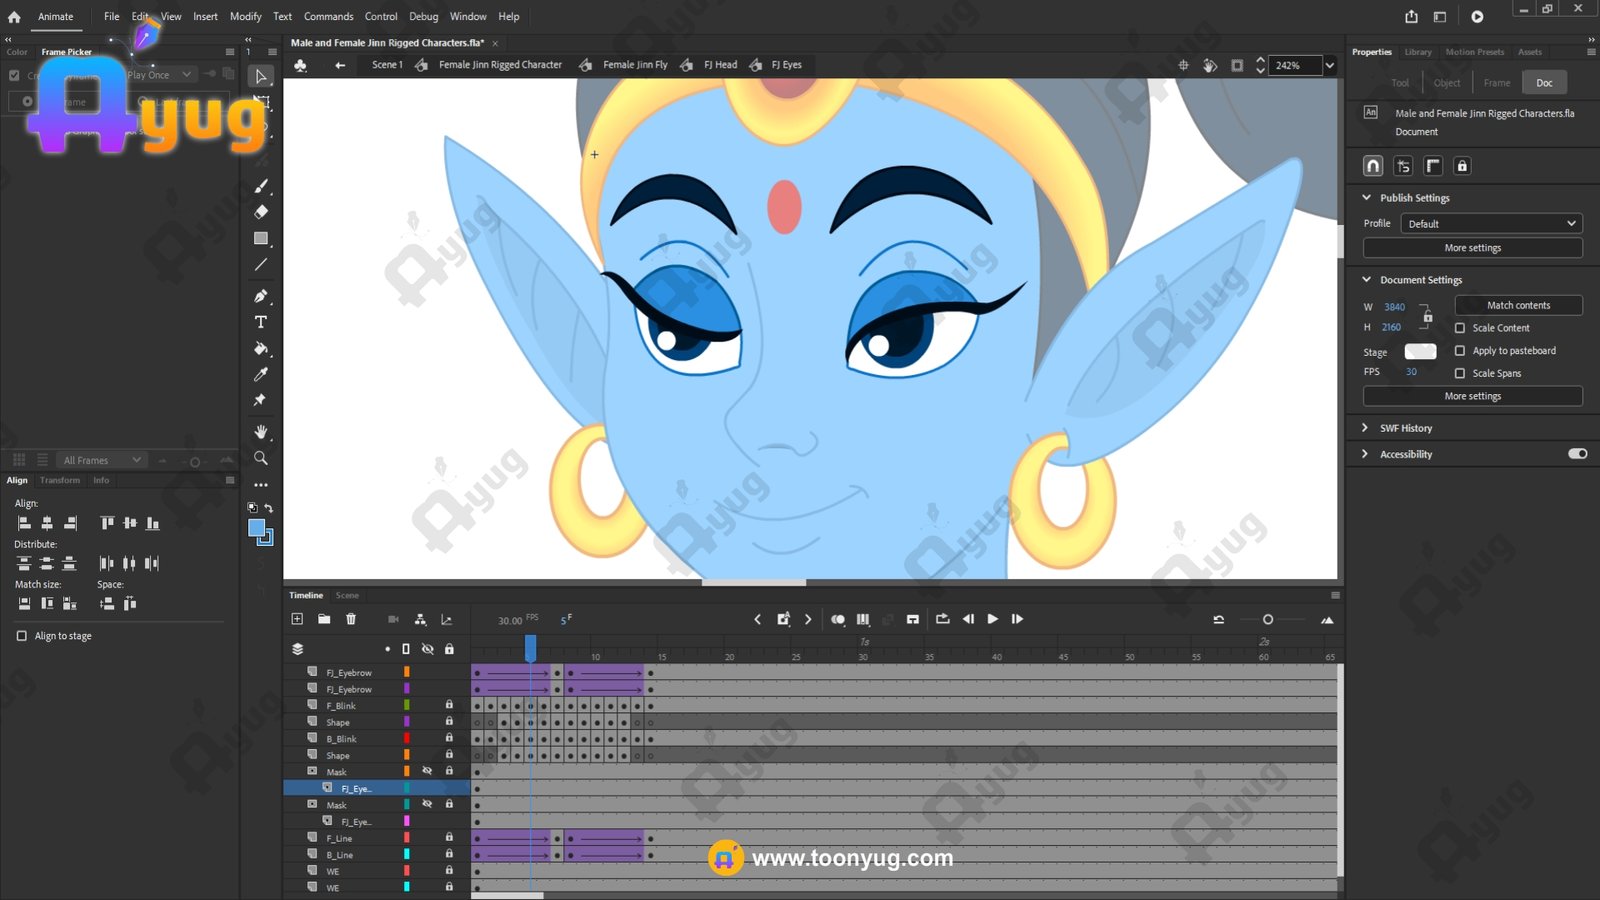Select the Eyedropper tool
This screenshot has height=900, width=1600.
point(261,374)
